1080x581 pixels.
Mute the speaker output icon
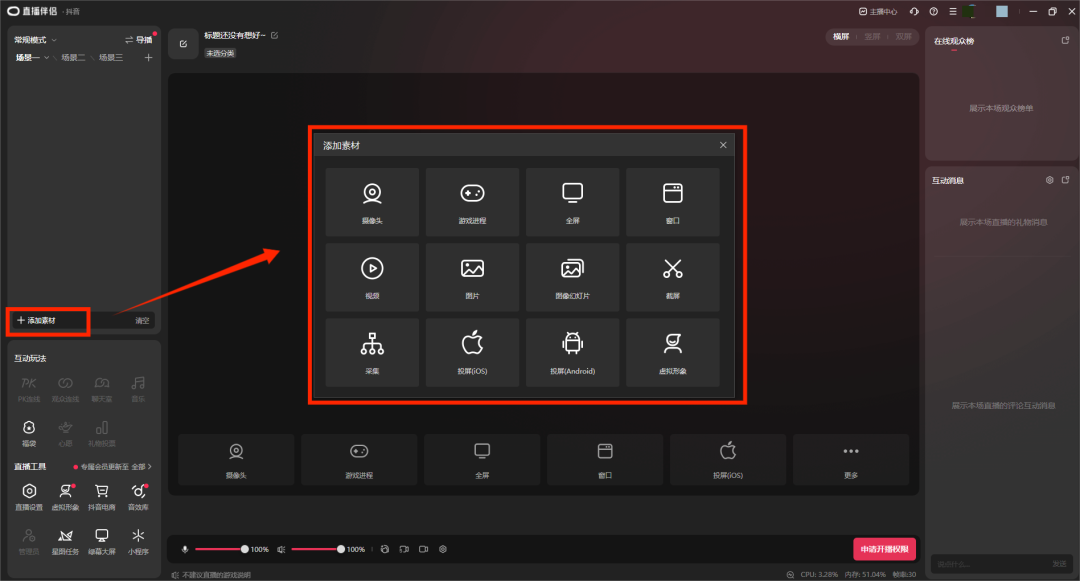point(282,549)
